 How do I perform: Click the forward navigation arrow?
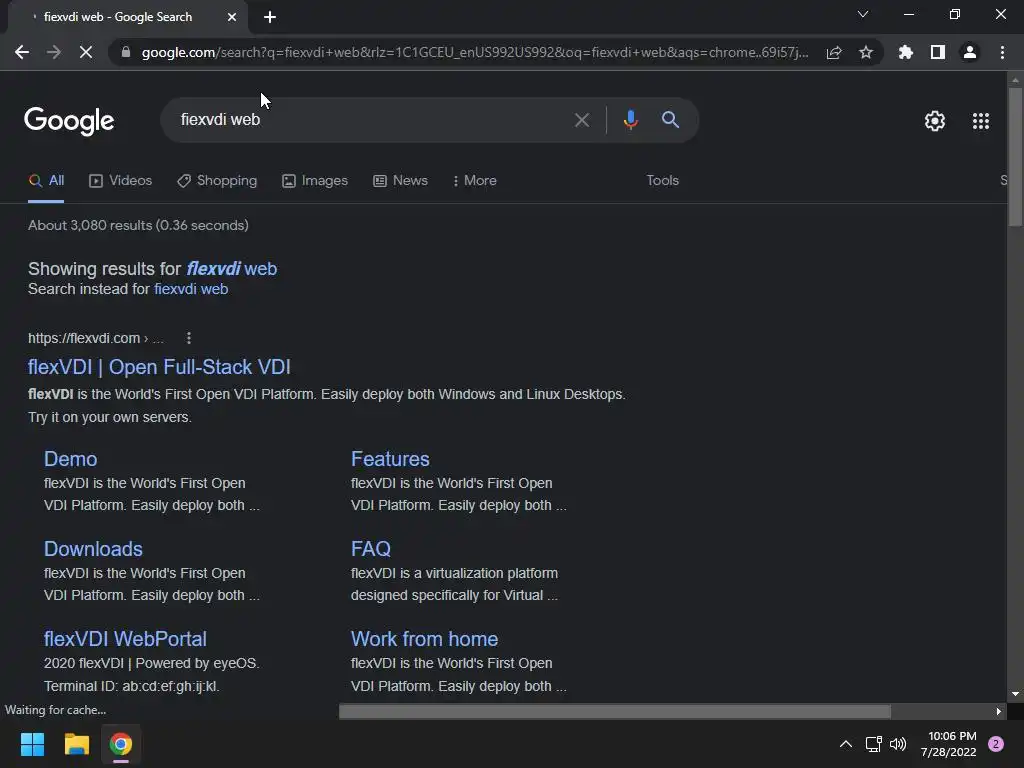click(54, 52)
